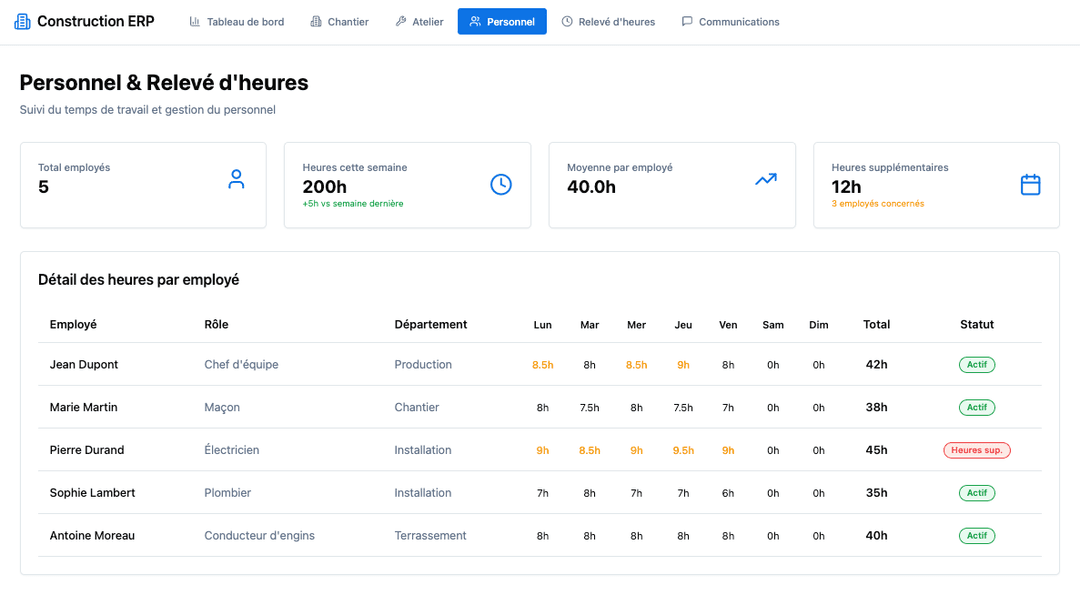Click the person icon in Total employés card

point(236,180)
